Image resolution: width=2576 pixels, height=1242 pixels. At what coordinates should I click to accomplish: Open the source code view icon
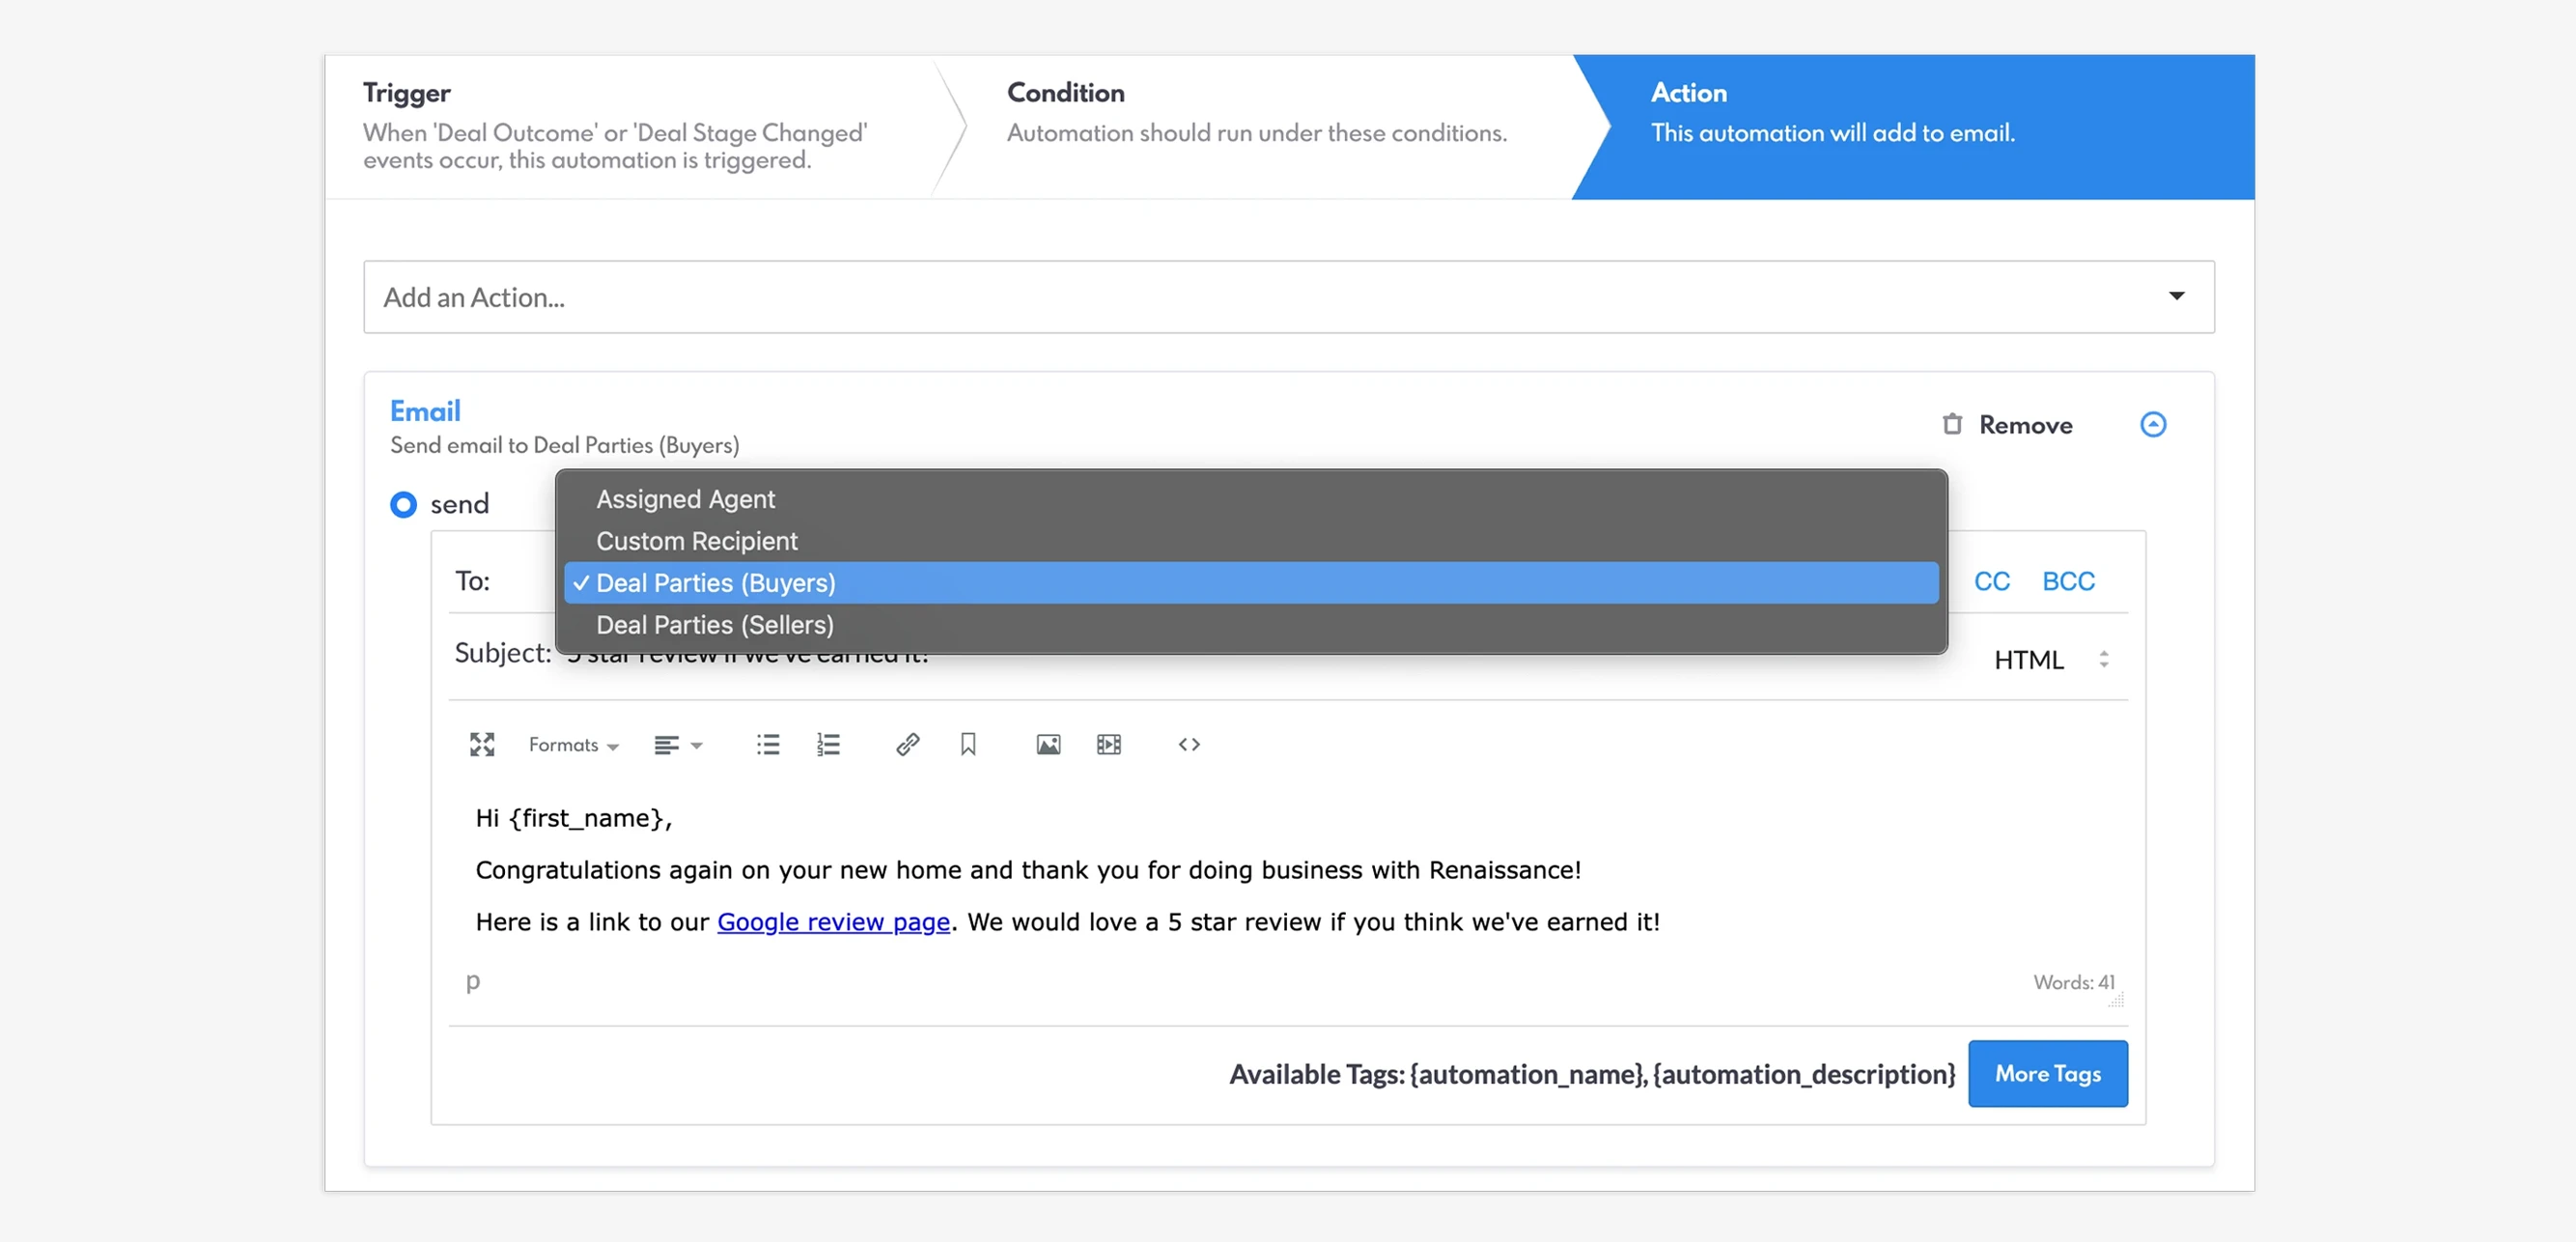pos(1188,744)
